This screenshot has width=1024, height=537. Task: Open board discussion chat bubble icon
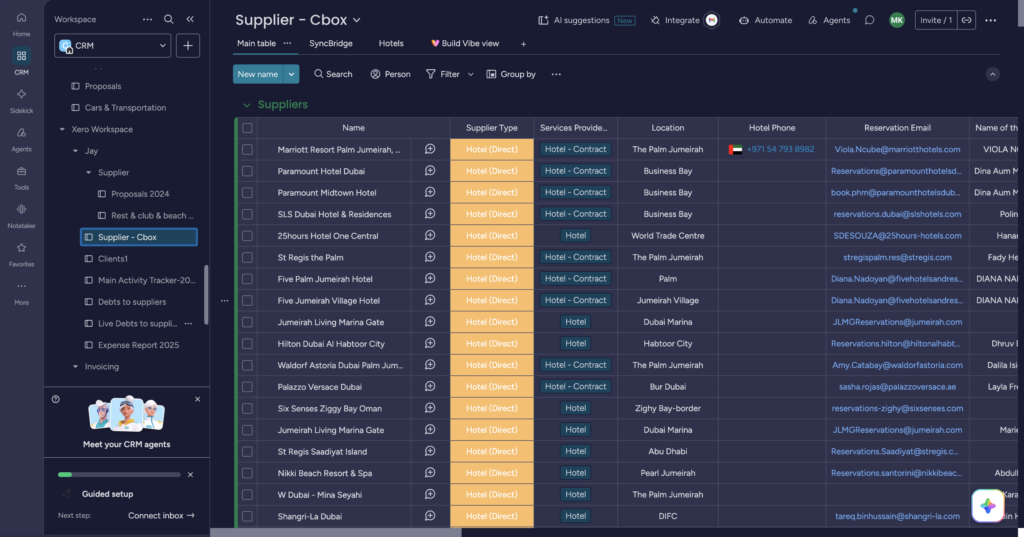pyautogui.click(x=869, y=20)
